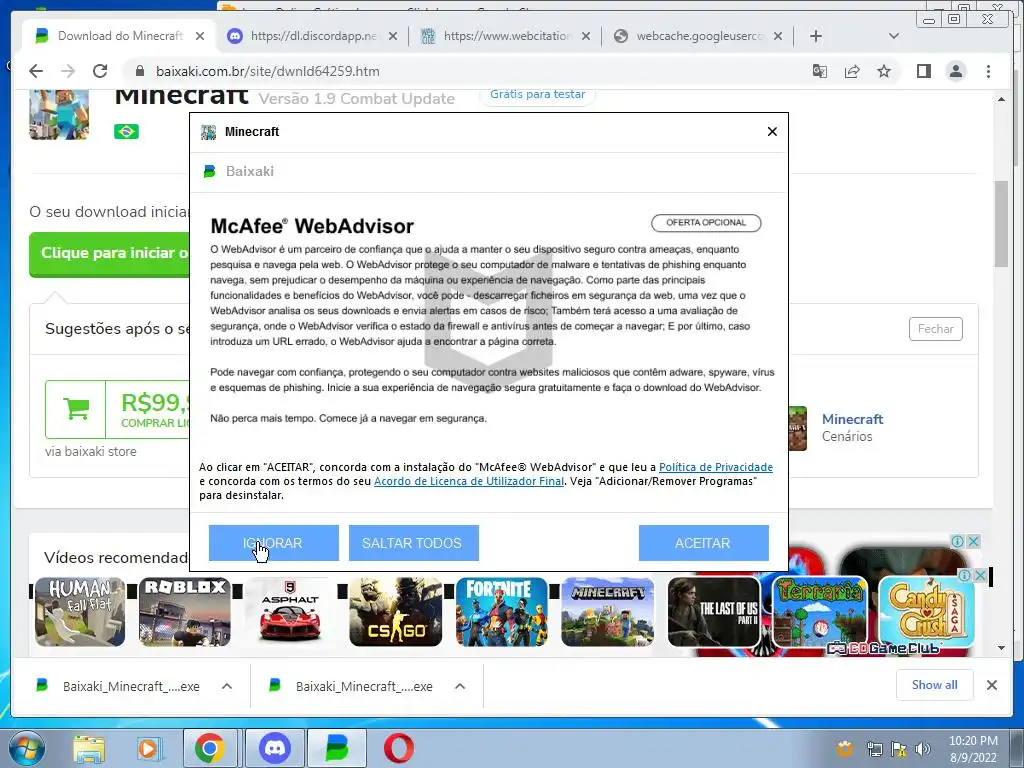This screenshot has height=768, width=1024.
Task: Click the Baixaki installer taskbar icon
Action: 337,748
